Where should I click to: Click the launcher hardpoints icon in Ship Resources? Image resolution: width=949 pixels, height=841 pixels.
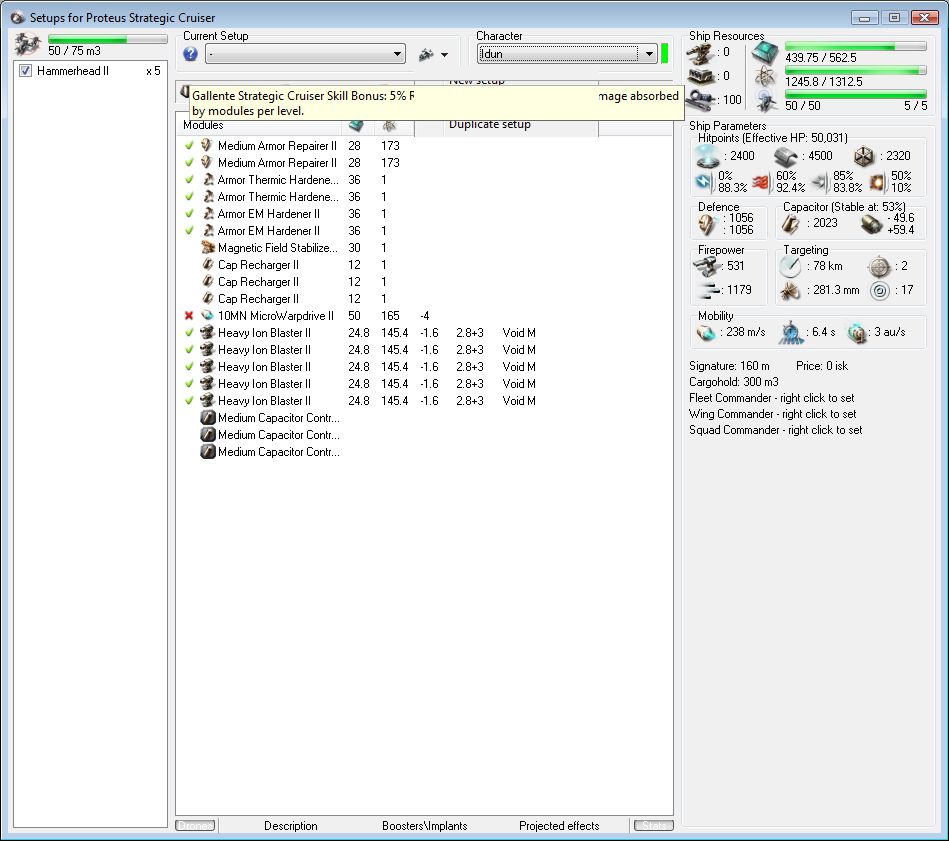coord(701,77)
